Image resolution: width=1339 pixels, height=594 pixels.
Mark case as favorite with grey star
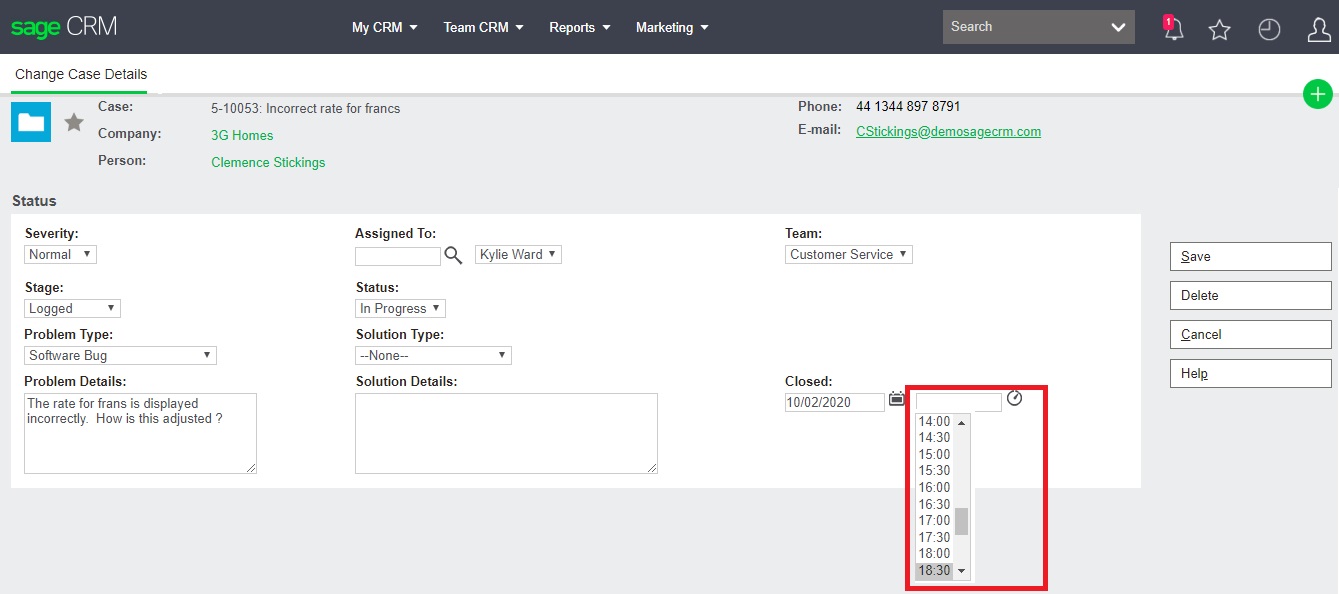coord(74,122)
